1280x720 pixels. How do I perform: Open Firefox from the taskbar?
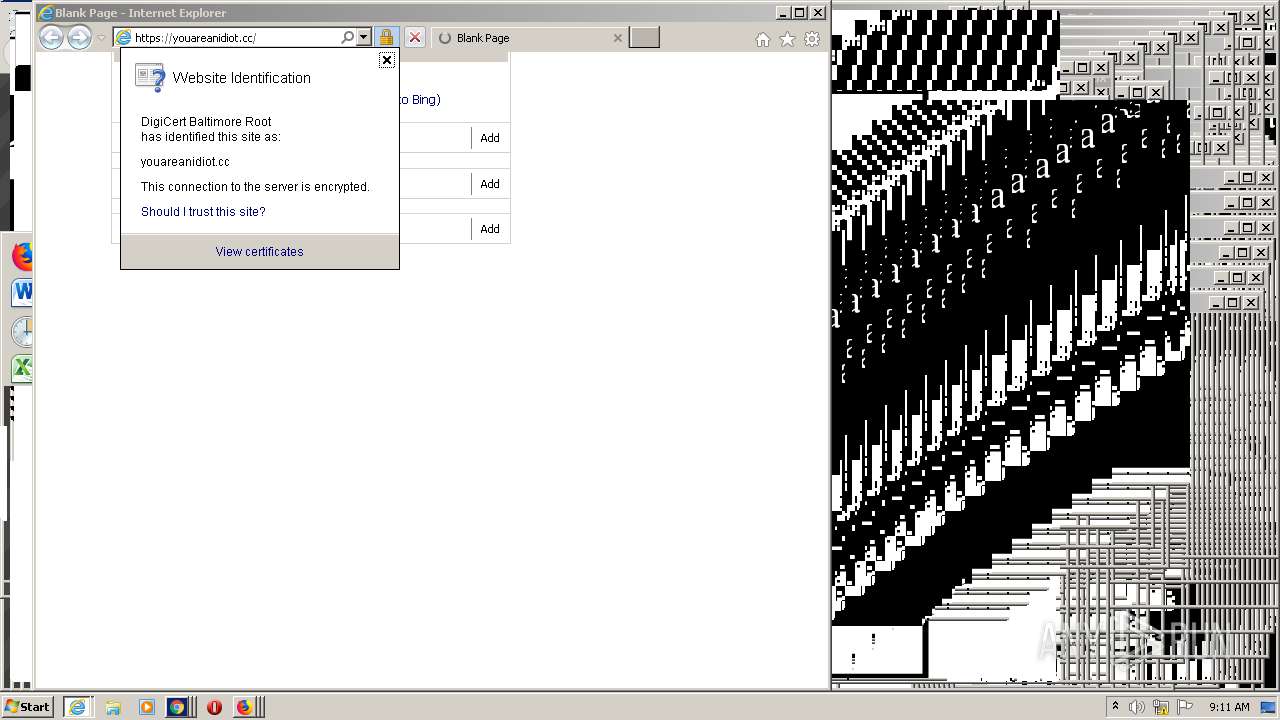pos(244,707)
